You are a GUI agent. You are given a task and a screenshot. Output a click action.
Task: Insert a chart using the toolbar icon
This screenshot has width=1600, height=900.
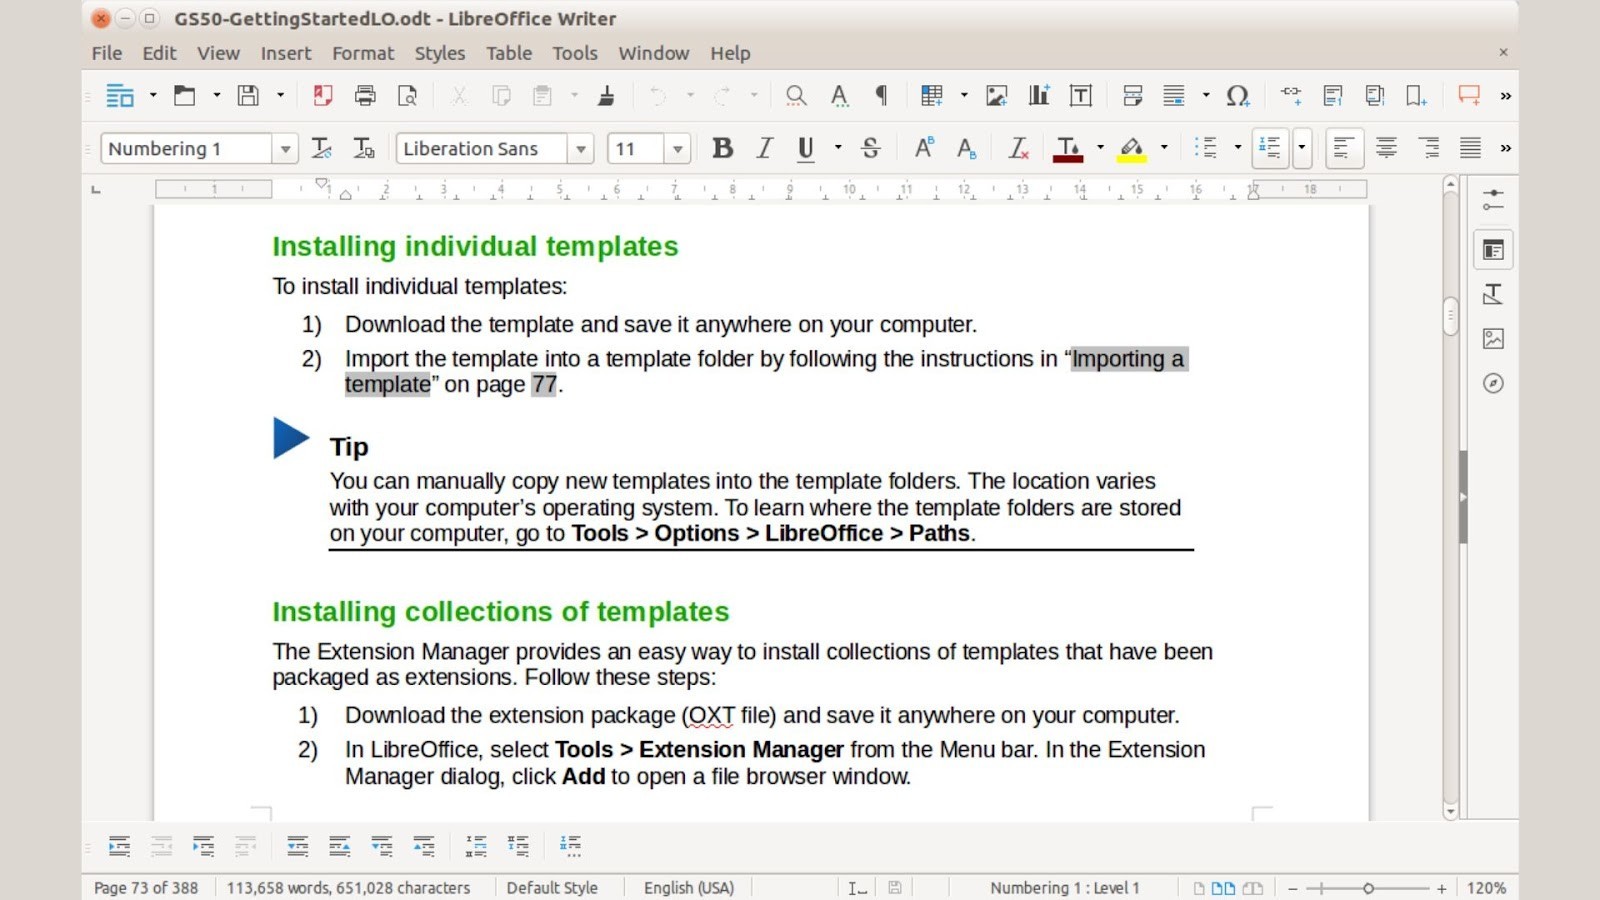tap(1038, 95)
